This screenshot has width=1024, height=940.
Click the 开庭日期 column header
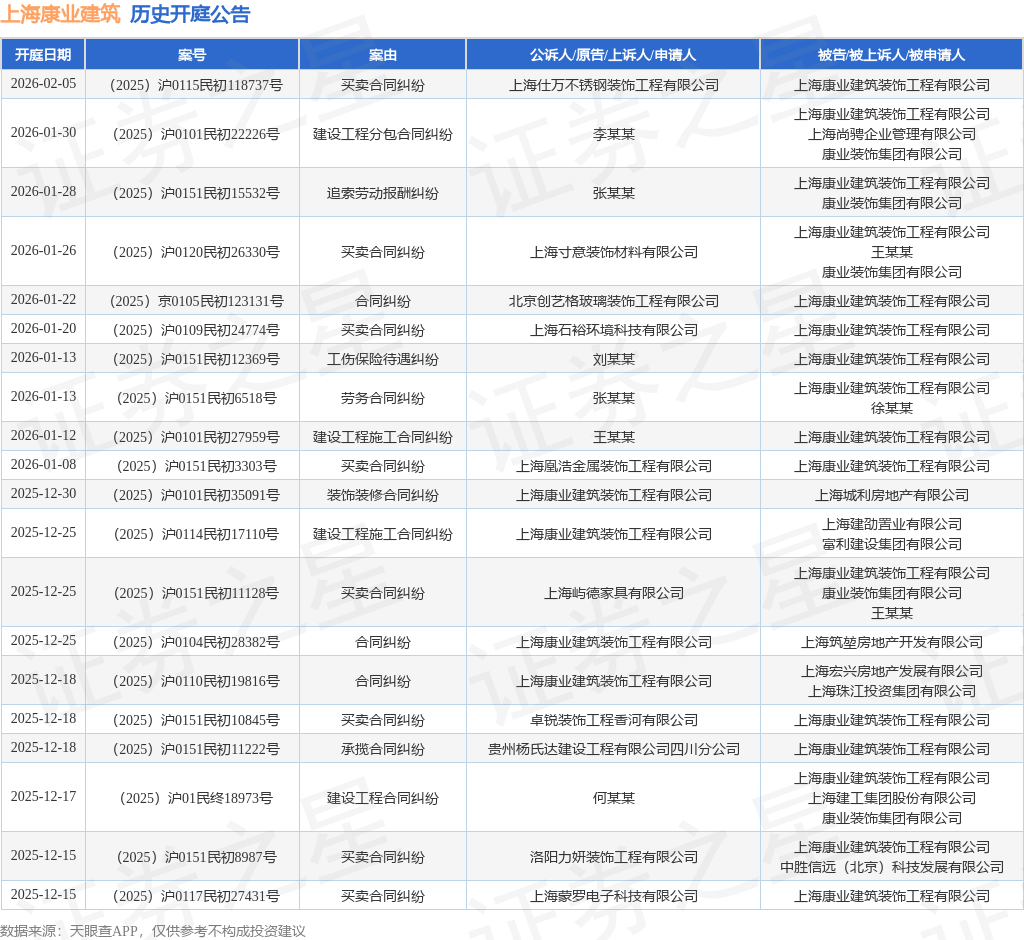[x=43, y=55]
